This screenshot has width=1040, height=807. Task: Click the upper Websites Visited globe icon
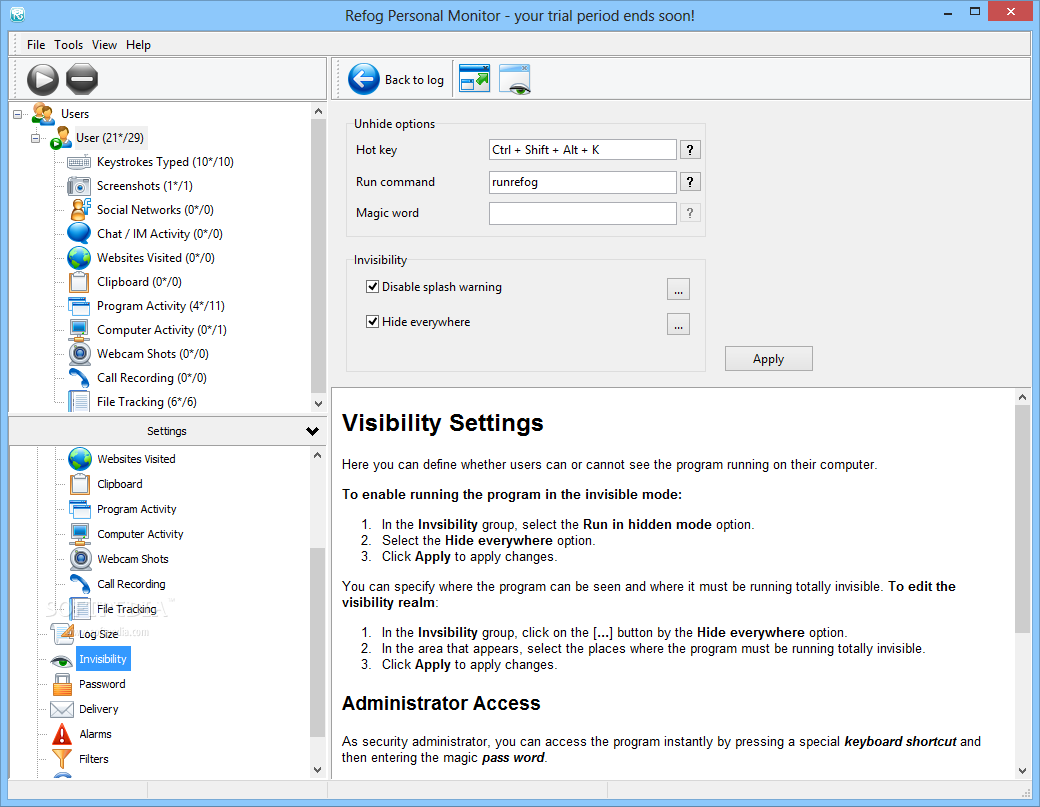(79, 258)
